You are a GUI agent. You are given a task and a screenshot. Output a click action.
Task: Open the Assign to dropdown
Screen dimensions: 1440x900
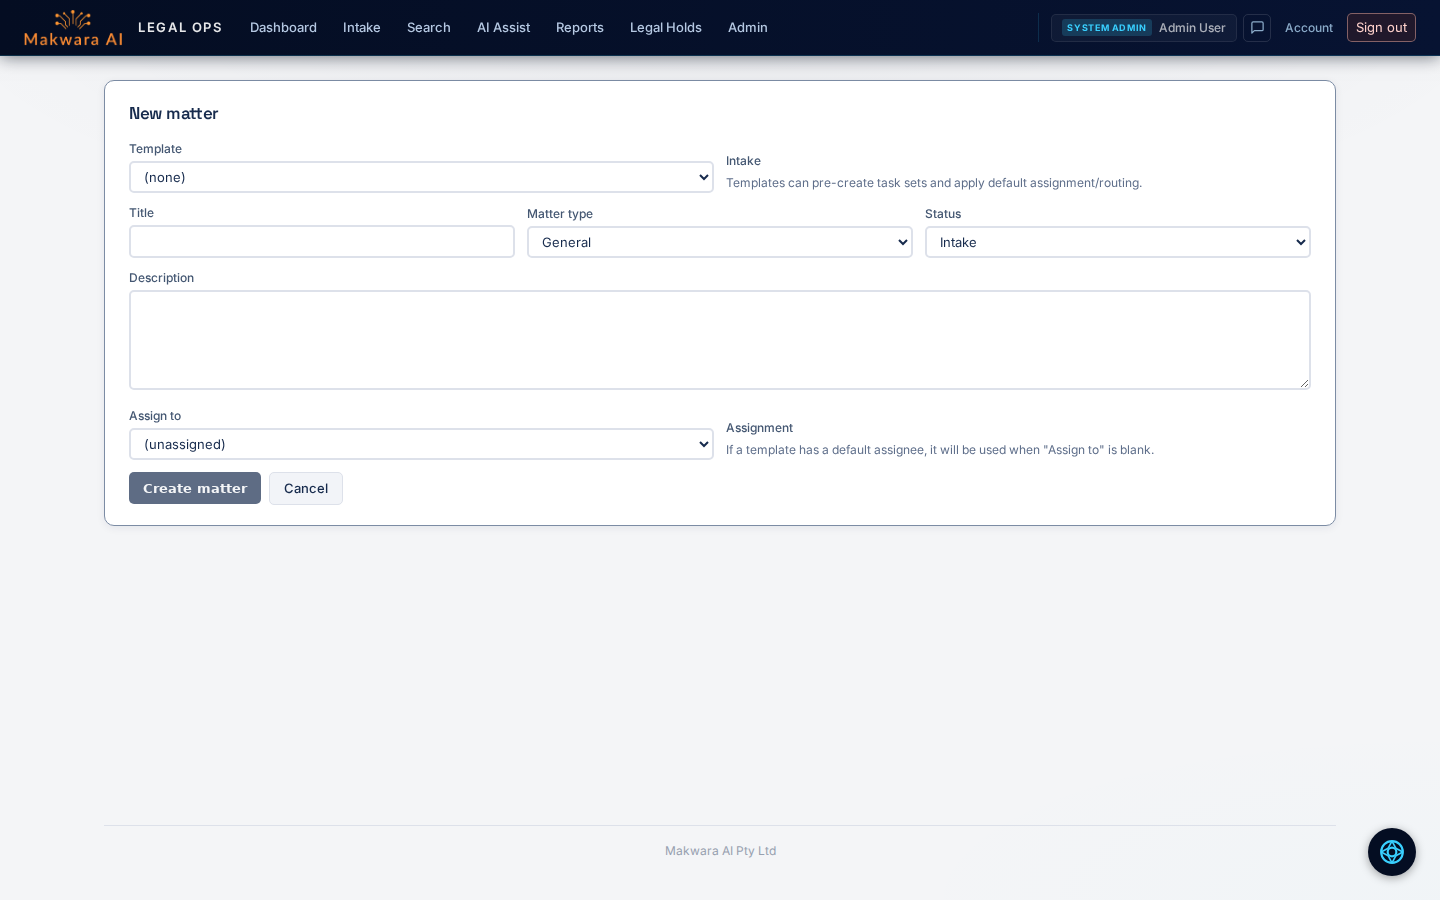[x=421, y=444]
